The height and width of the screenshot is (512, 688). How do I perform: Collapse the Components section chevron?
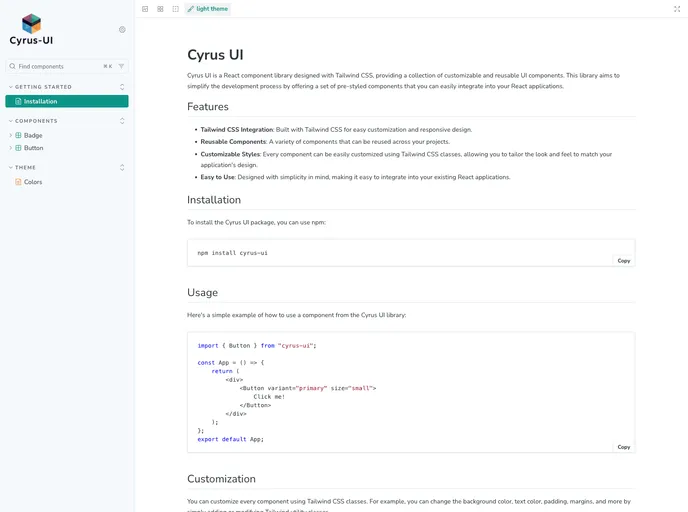[11, 121]
